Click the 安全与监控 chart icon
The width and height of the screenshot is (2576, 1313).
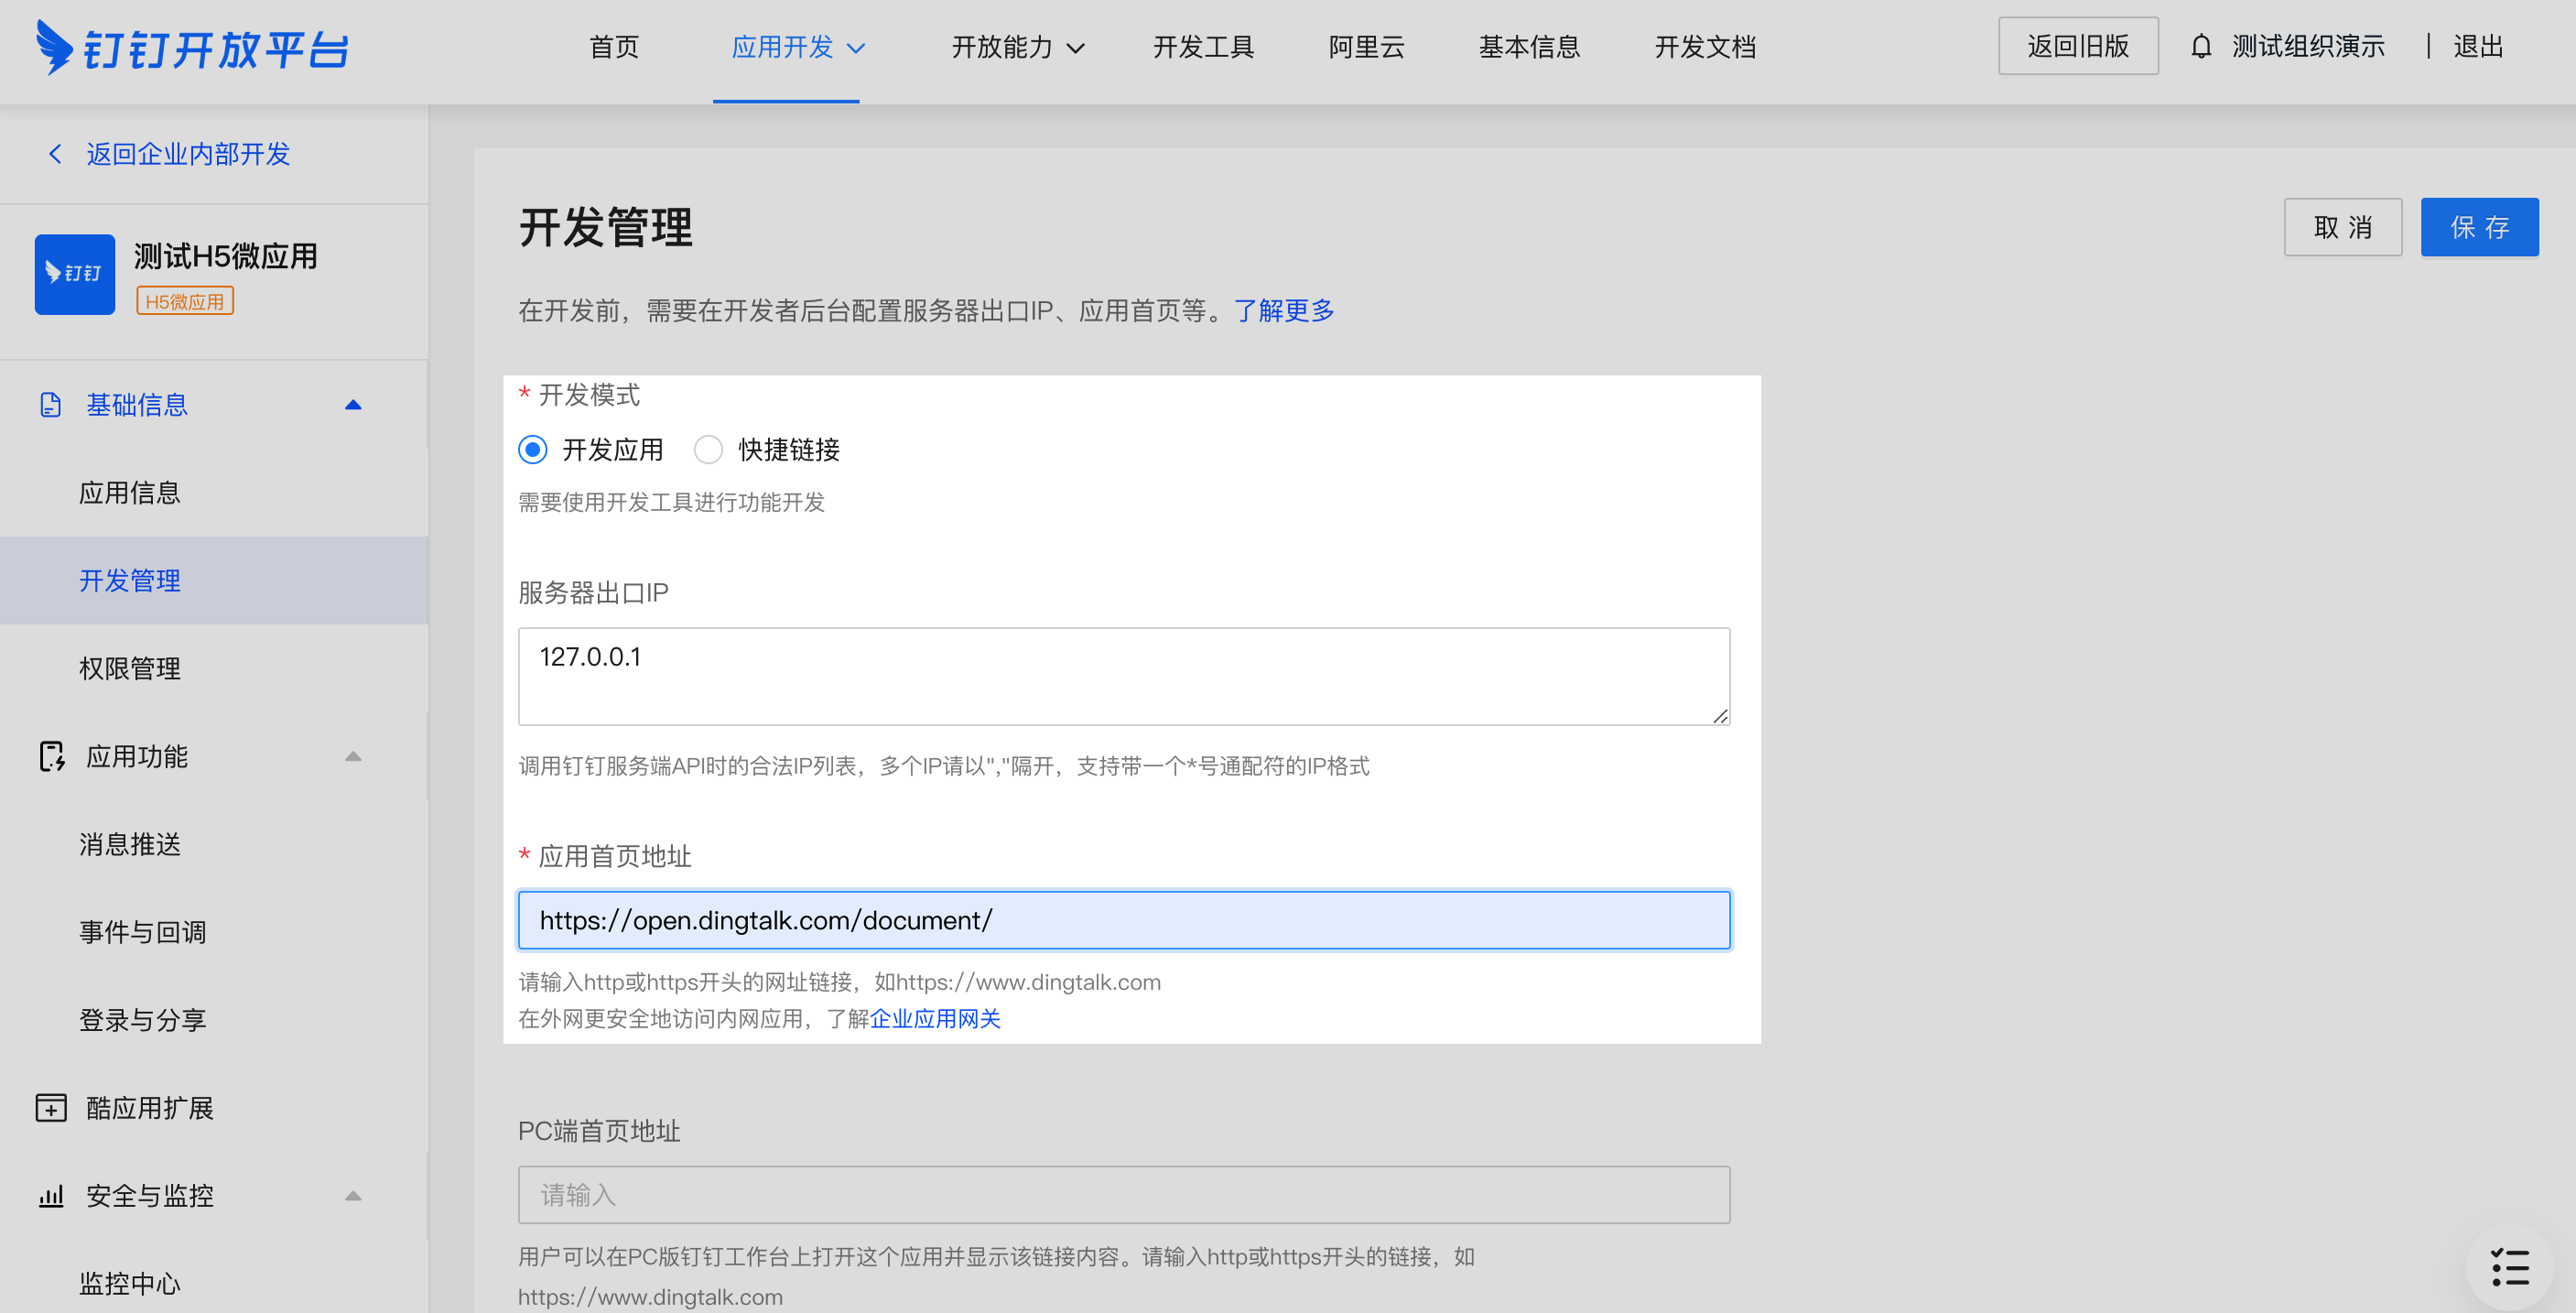click(x=51, y=1196)
